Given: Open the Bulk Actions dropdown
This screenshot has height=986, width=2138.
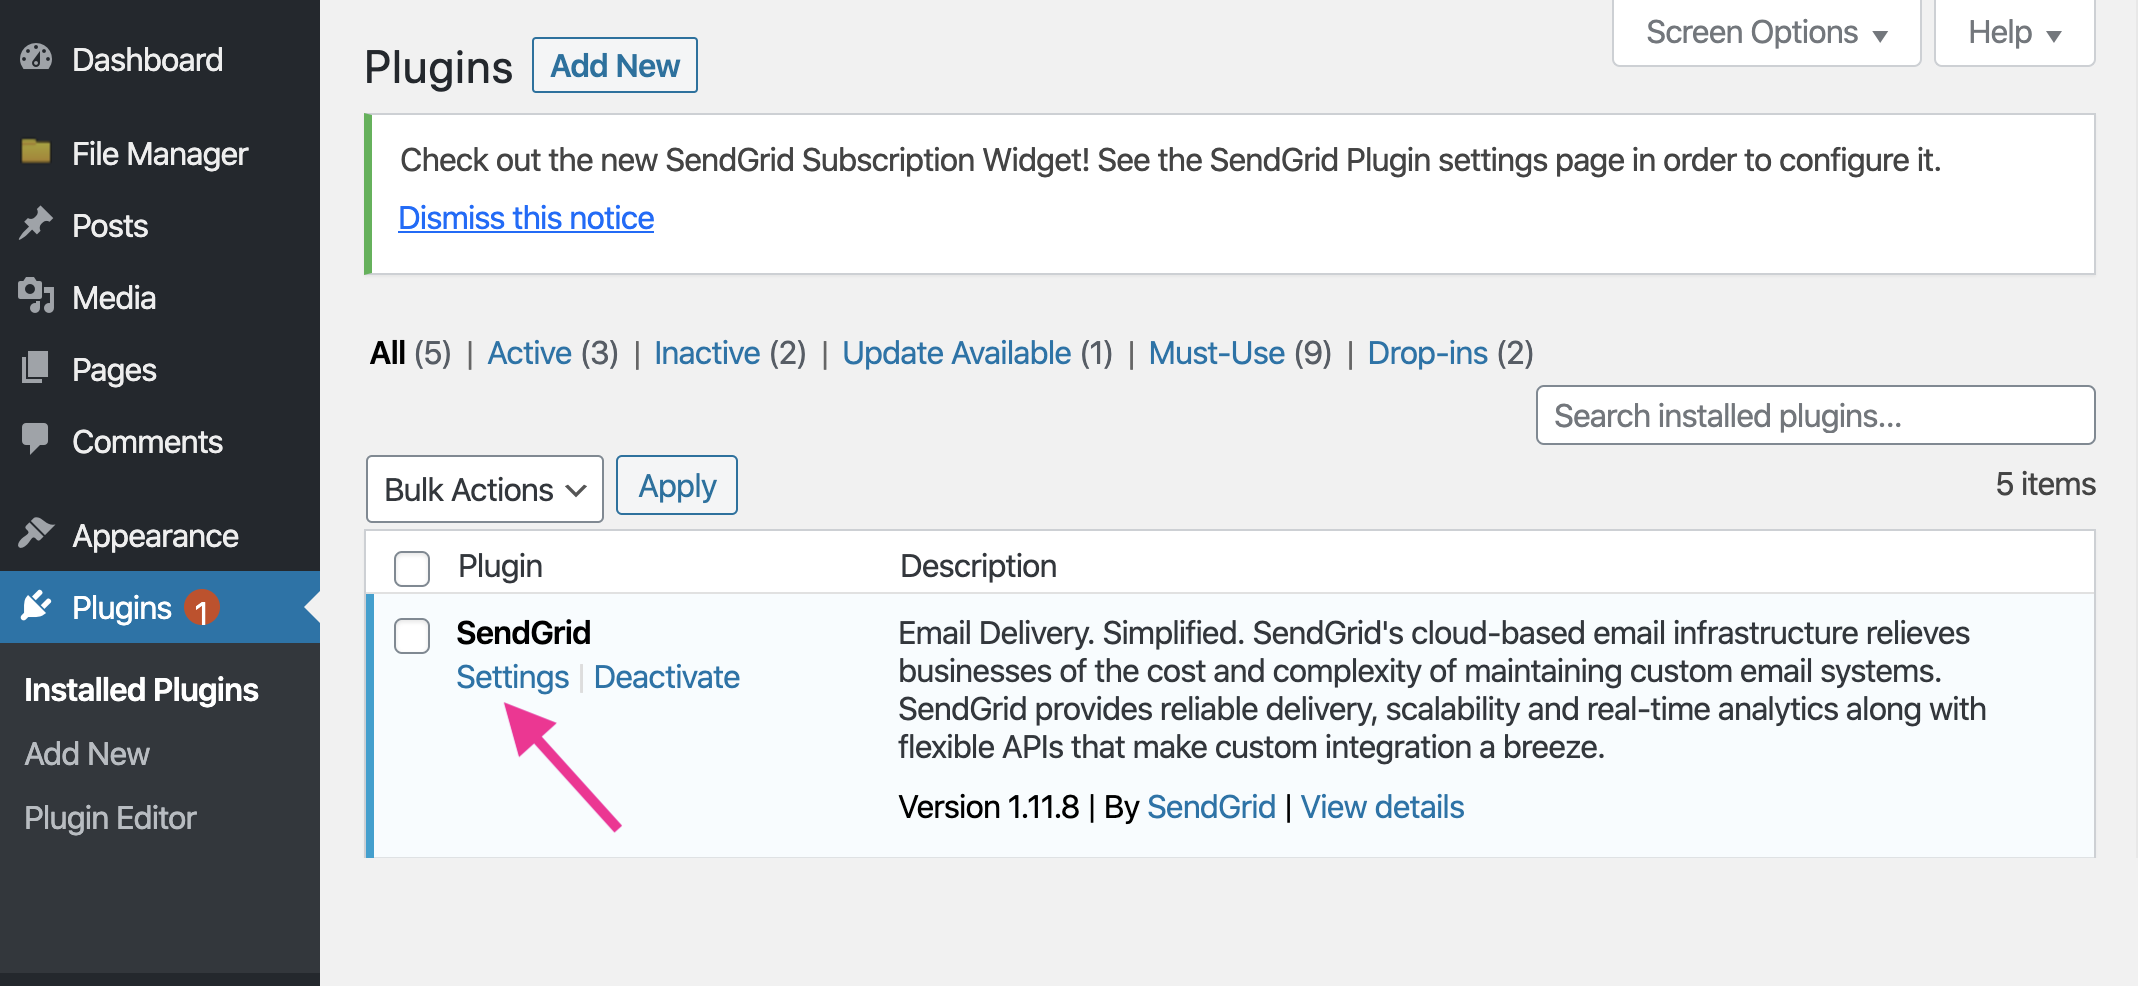Looking at the screenshot, I should [x=485, y=489].
